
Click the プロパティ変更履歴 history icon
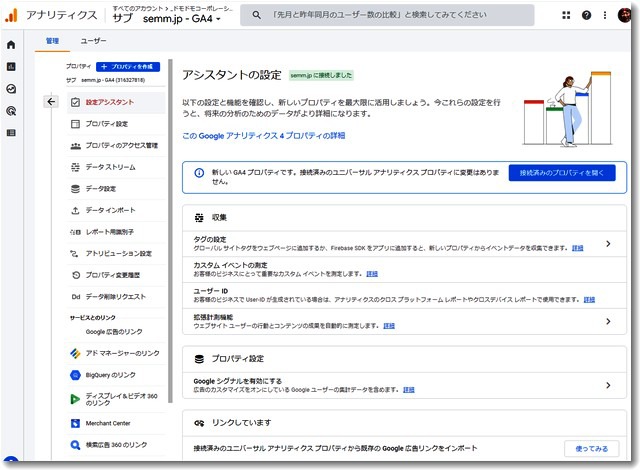click(76, 275)
